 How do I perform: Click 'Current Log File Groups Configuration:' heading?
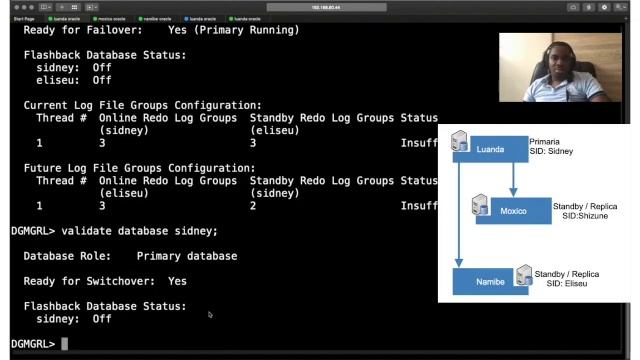[x=142, y=105]
